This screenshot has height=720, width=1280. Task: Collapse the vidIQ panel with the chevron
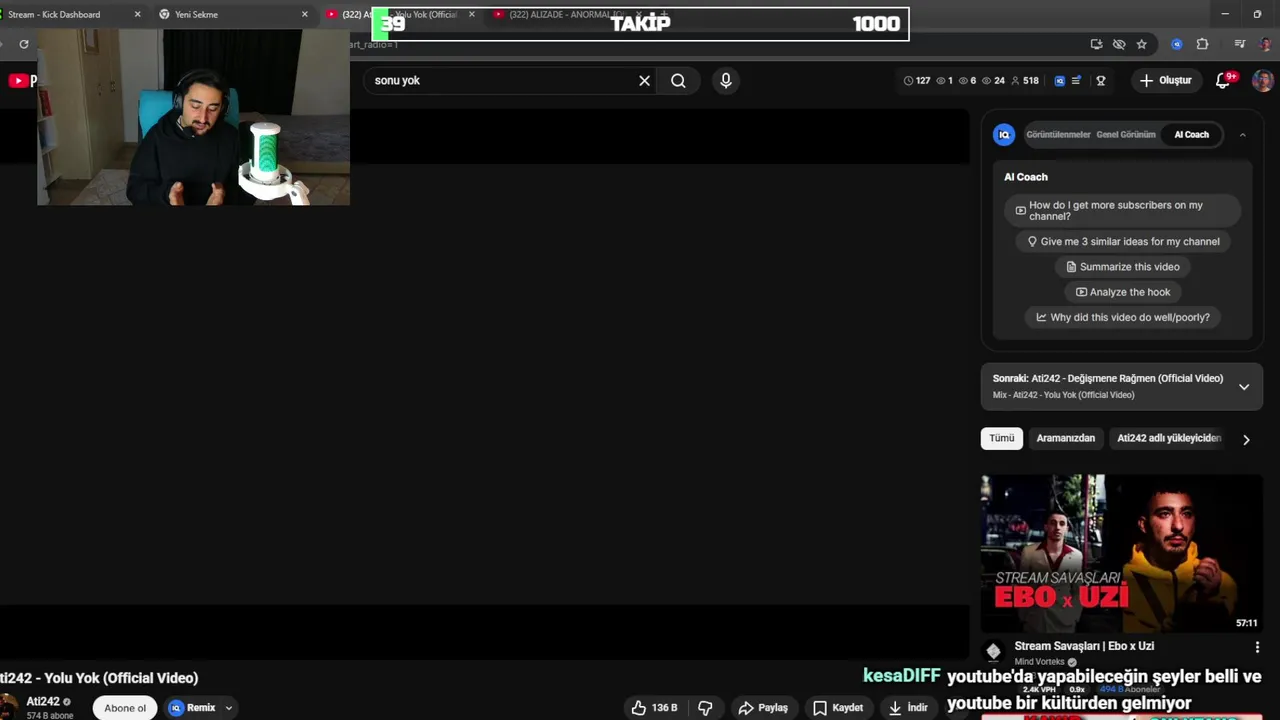[x=1243, y=135]
